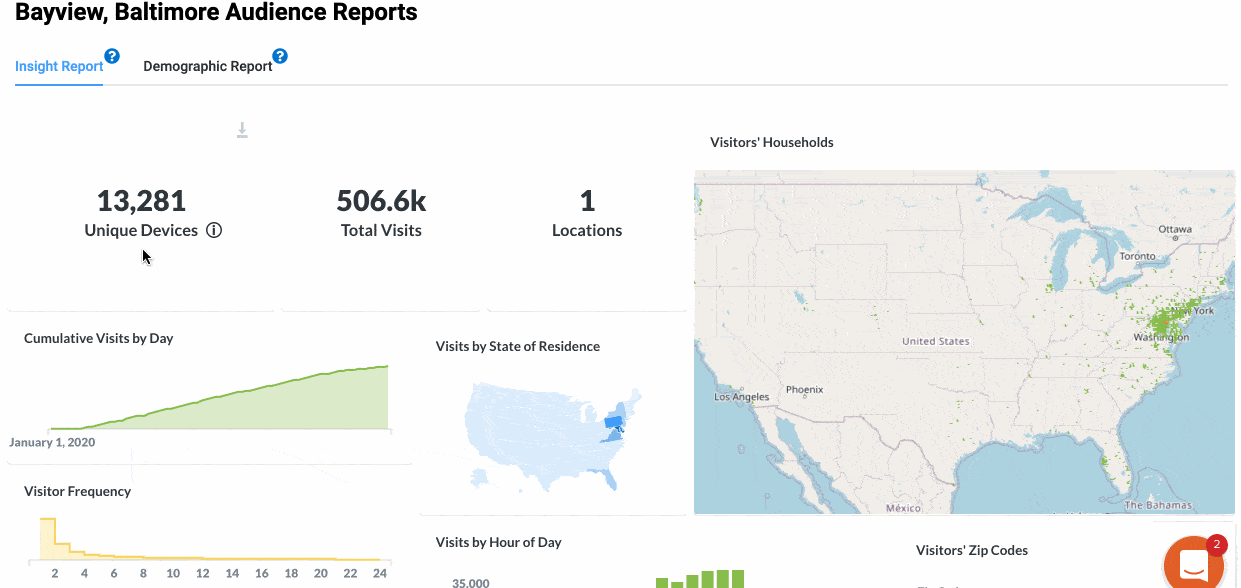Click the Visits by Hour of Day bars
This screenshot has height=588, width=1241.
(x=700, y=579)
